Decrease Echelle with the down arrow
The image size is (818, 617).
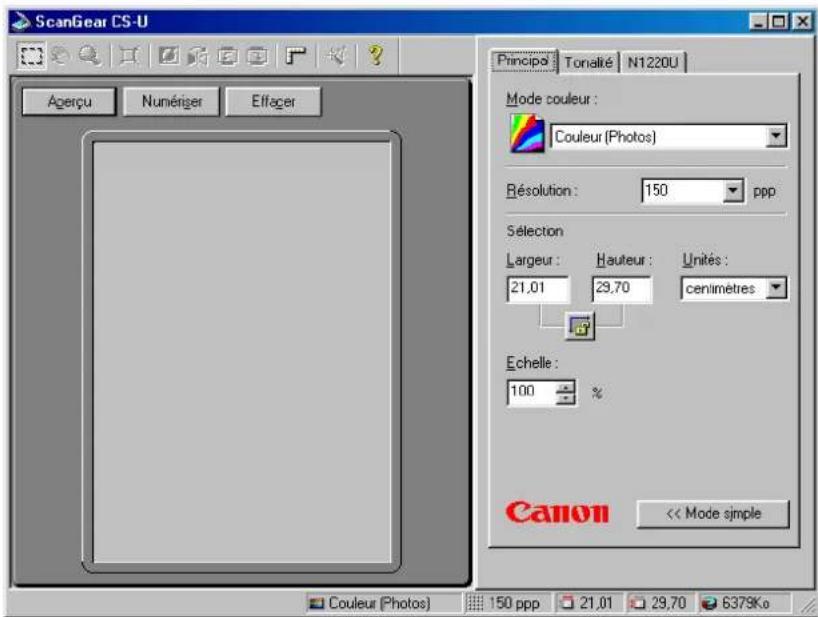coord(566,398)
